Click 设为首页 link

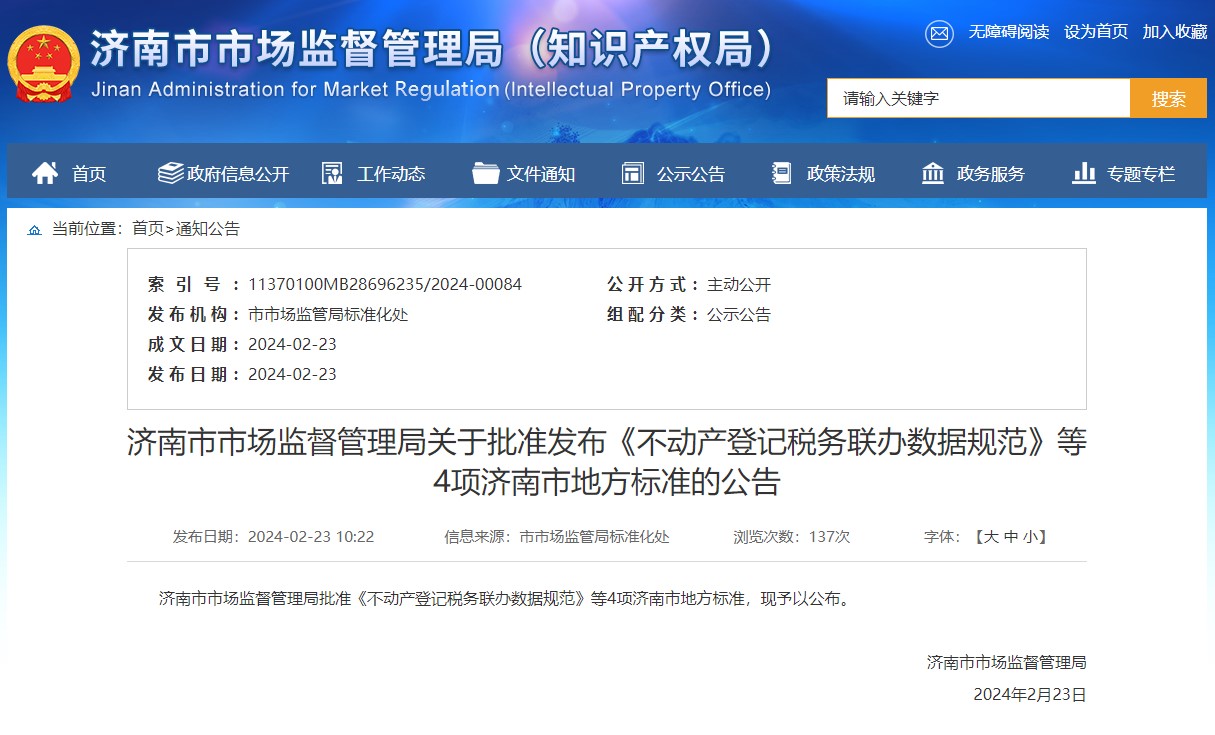pos(1096,32)
